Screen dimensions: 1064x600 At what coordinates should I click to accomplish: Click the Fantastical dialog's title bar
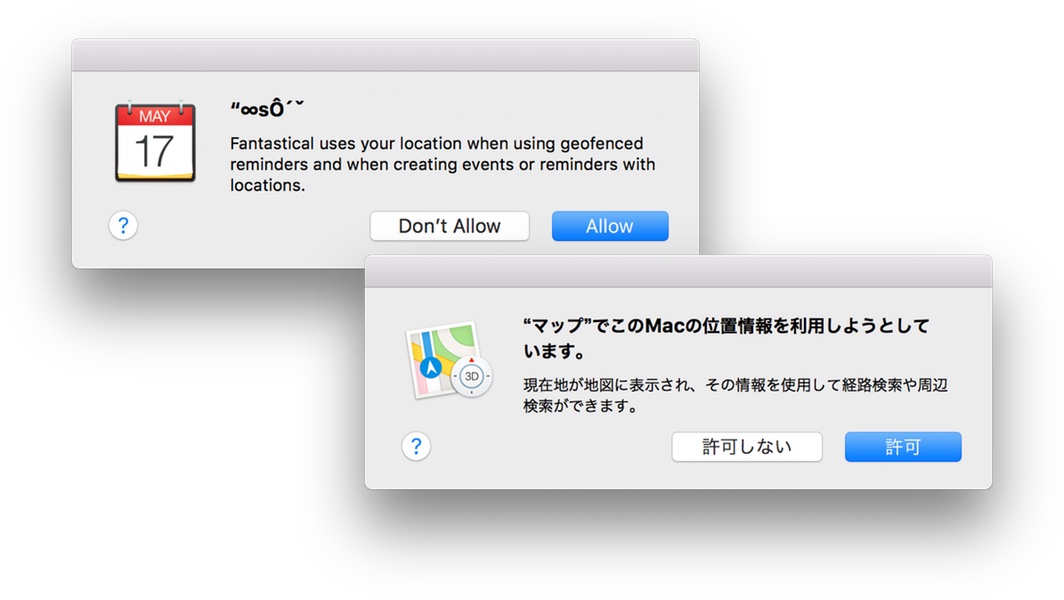point(385,56)
